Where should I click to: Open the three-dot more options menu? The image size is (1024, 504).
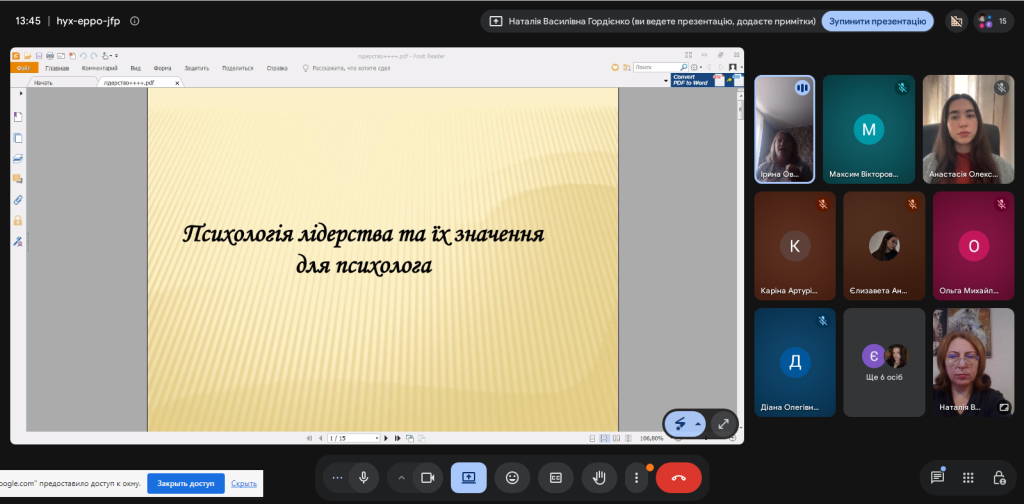point(636,478)
